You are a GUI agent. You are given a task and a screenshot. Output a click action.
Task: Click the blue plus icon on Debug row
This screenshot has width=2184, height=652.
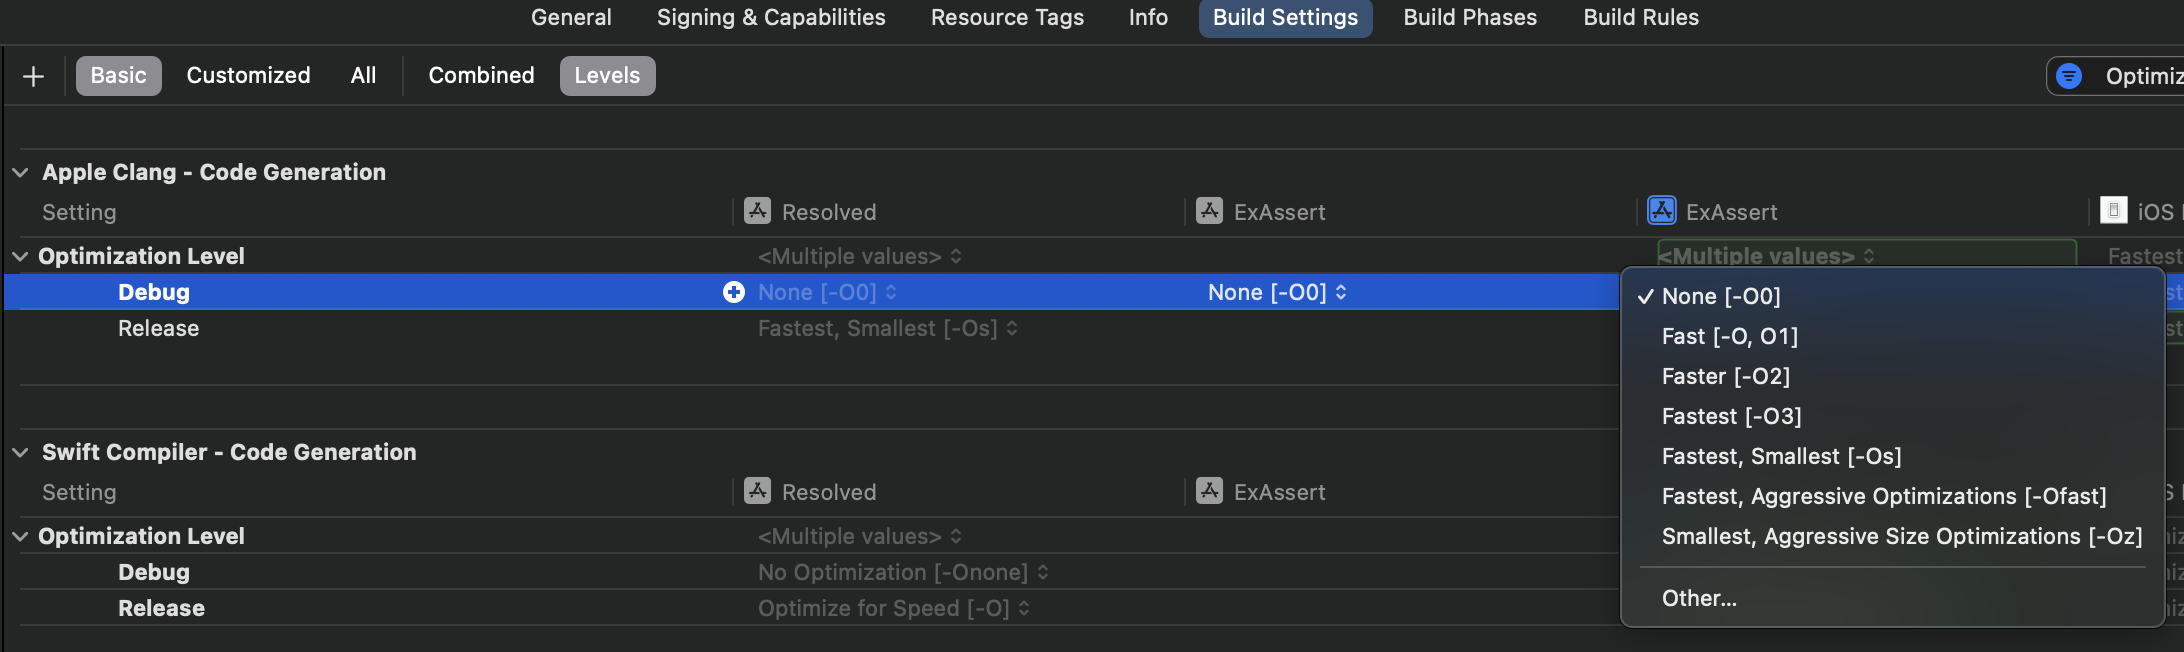(x=734, y=292)
